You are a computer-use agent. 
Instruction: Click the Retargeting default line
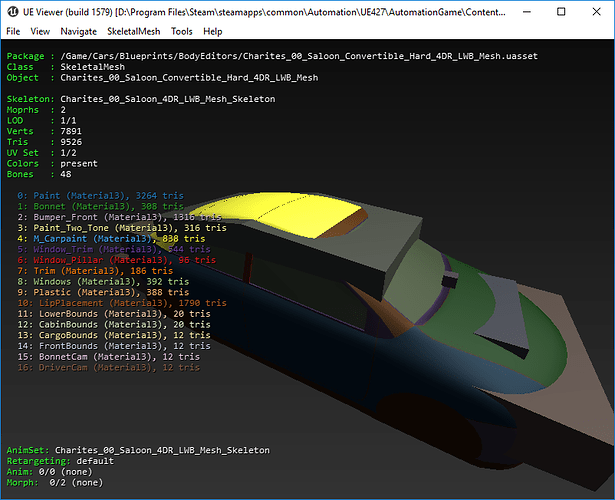tap(60, 461)
